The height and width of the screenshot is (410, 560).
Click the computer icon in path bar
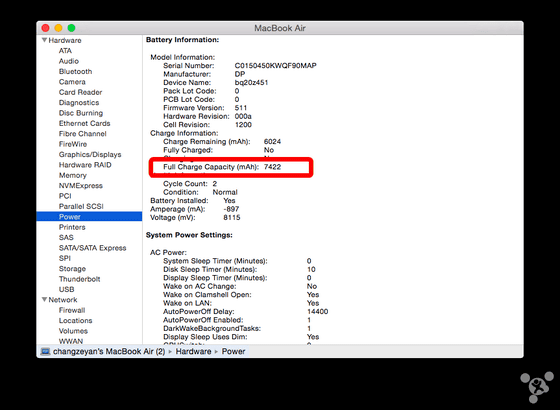45,351
